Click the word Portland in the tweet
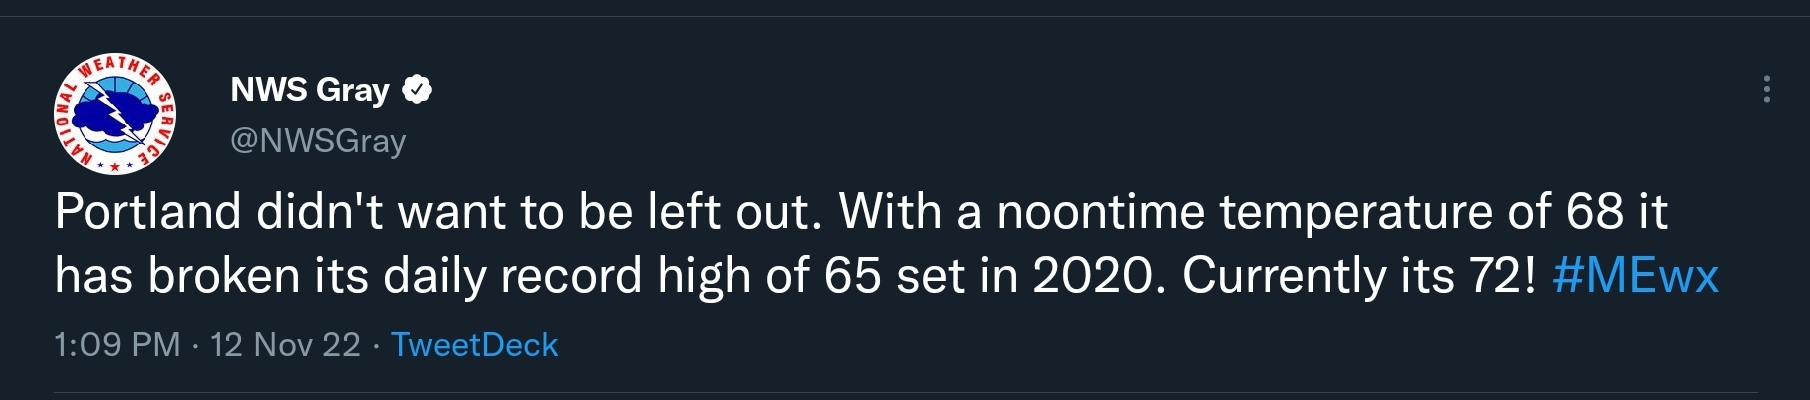This screenshot has width=1810, height=400. pos(148,212)
